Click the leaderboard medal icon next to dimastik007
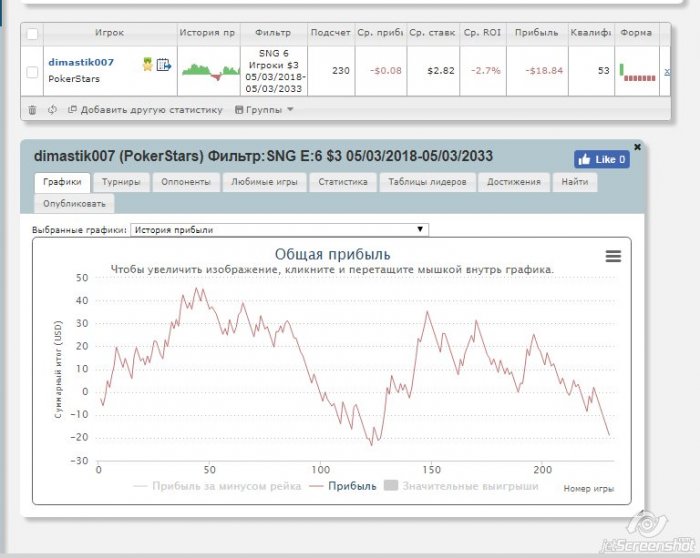Image resolution: width=700 pixels, height=558 pixels. click(147, 64)
